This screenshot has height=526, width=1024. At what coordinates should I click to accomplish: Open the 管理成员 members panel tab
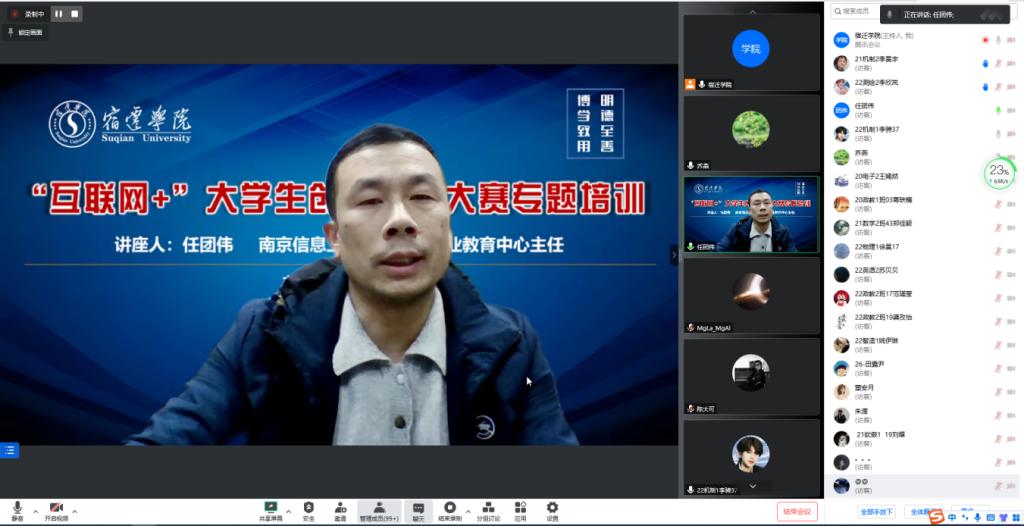pyautogui.click(x=379, y=508)
